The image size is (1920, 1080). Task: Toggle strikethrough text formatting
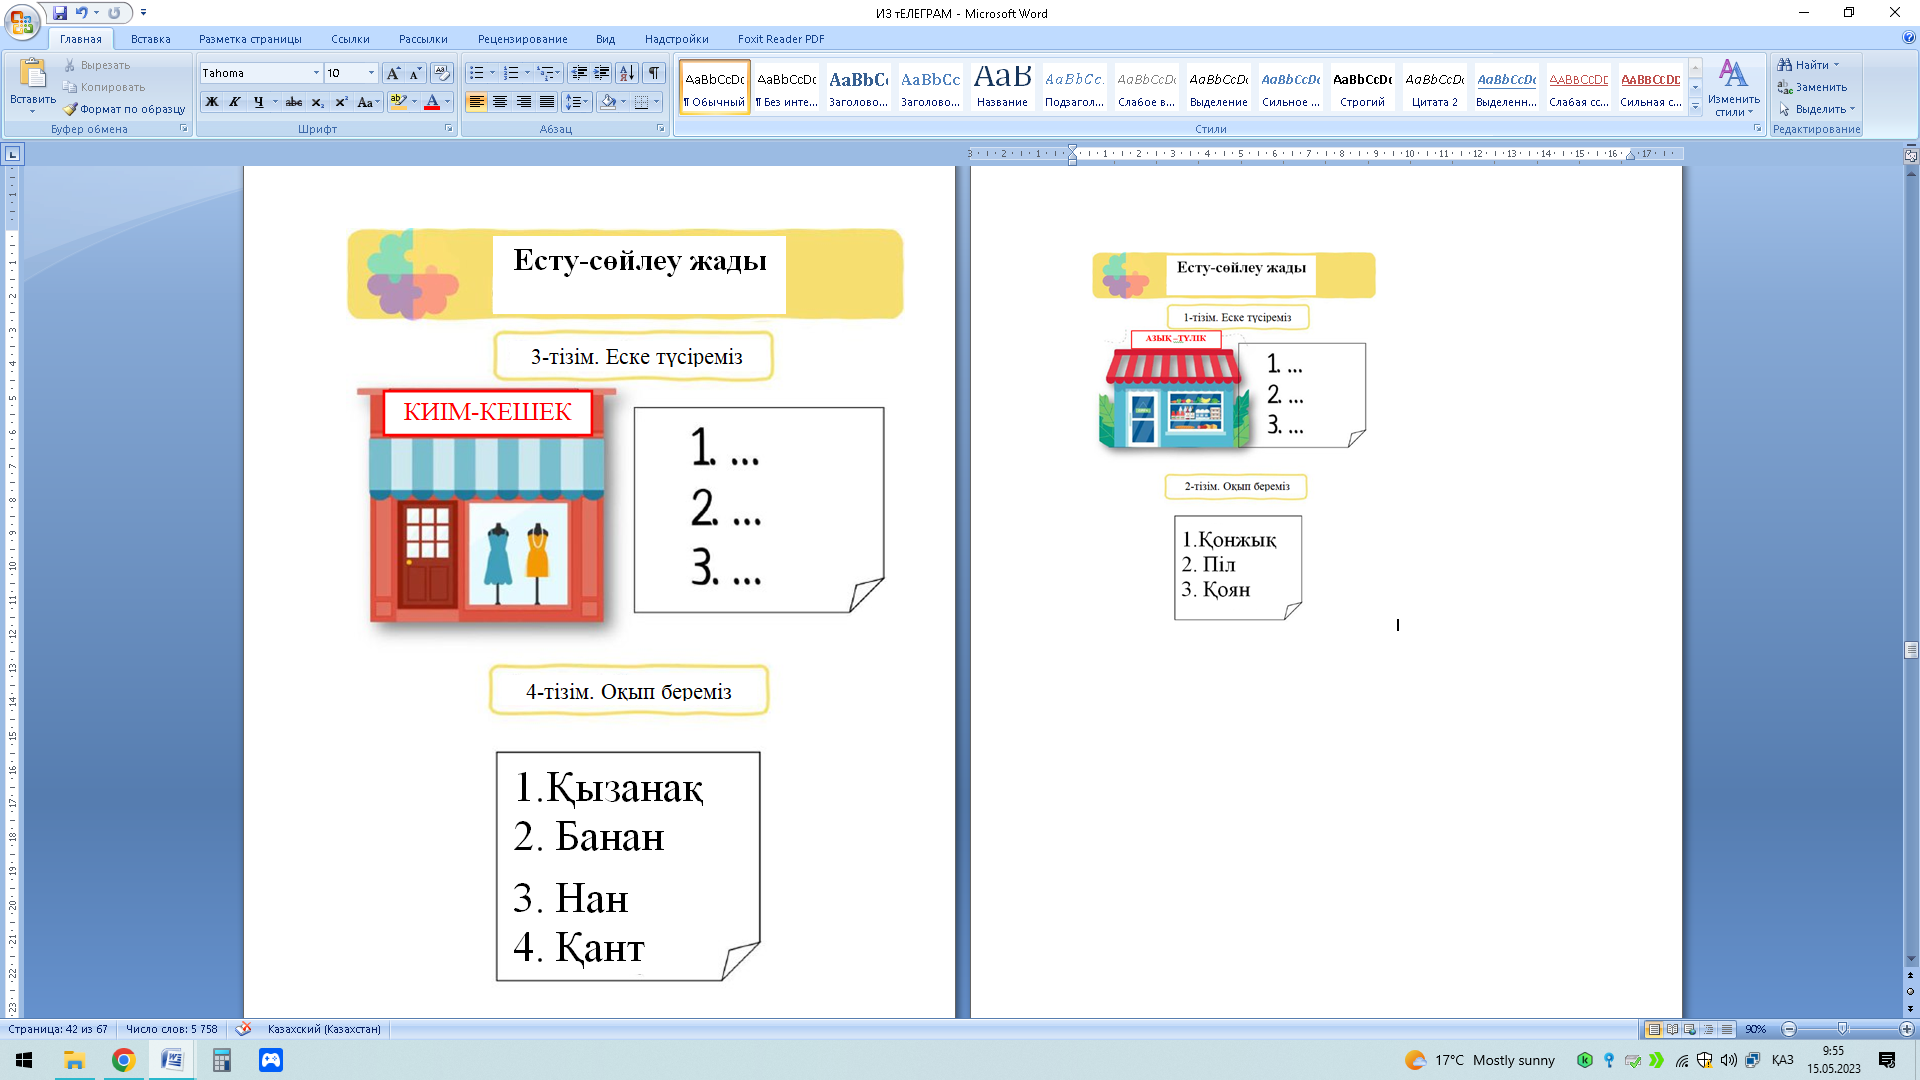294,102
